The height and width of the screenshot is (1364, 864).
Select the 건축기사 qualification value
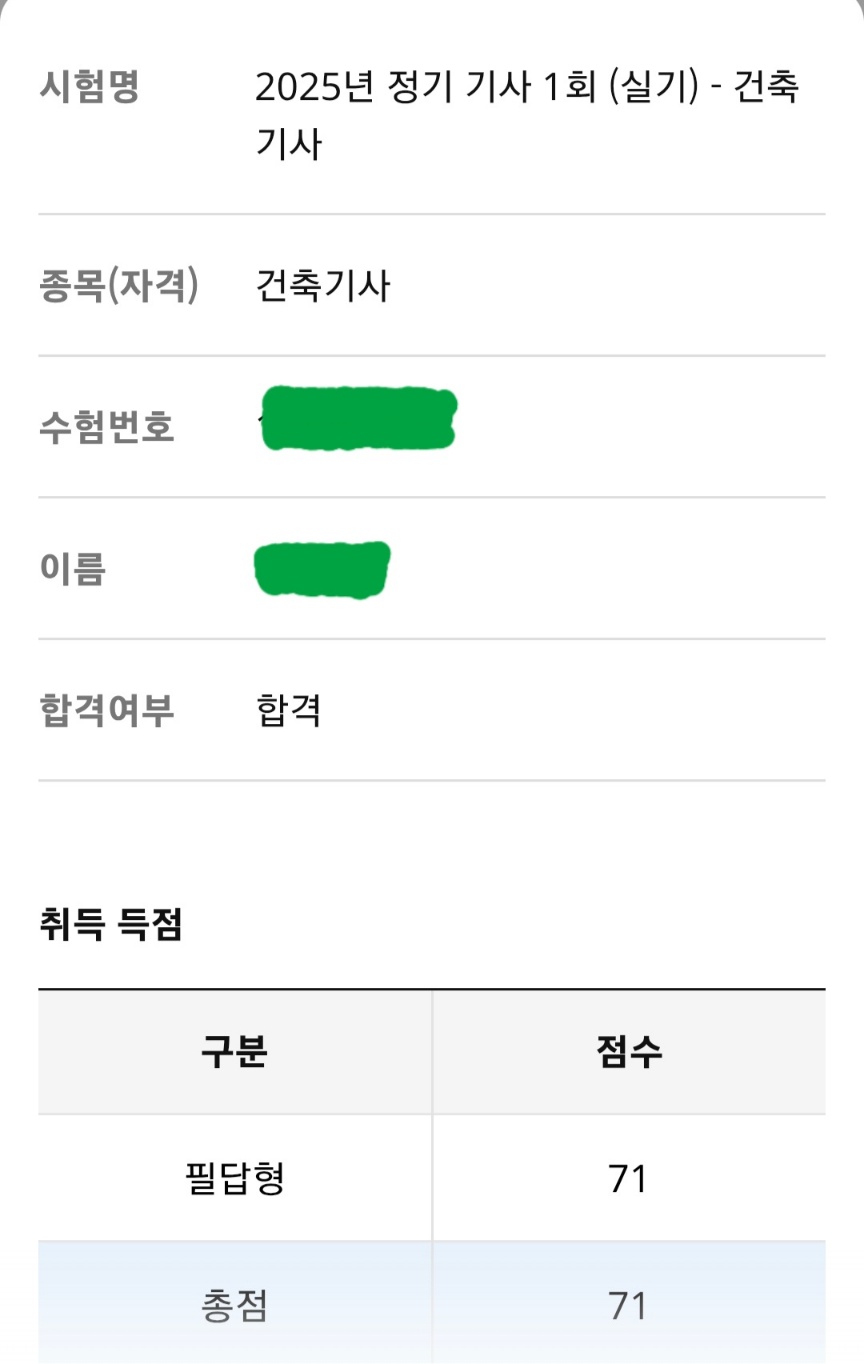323,286
